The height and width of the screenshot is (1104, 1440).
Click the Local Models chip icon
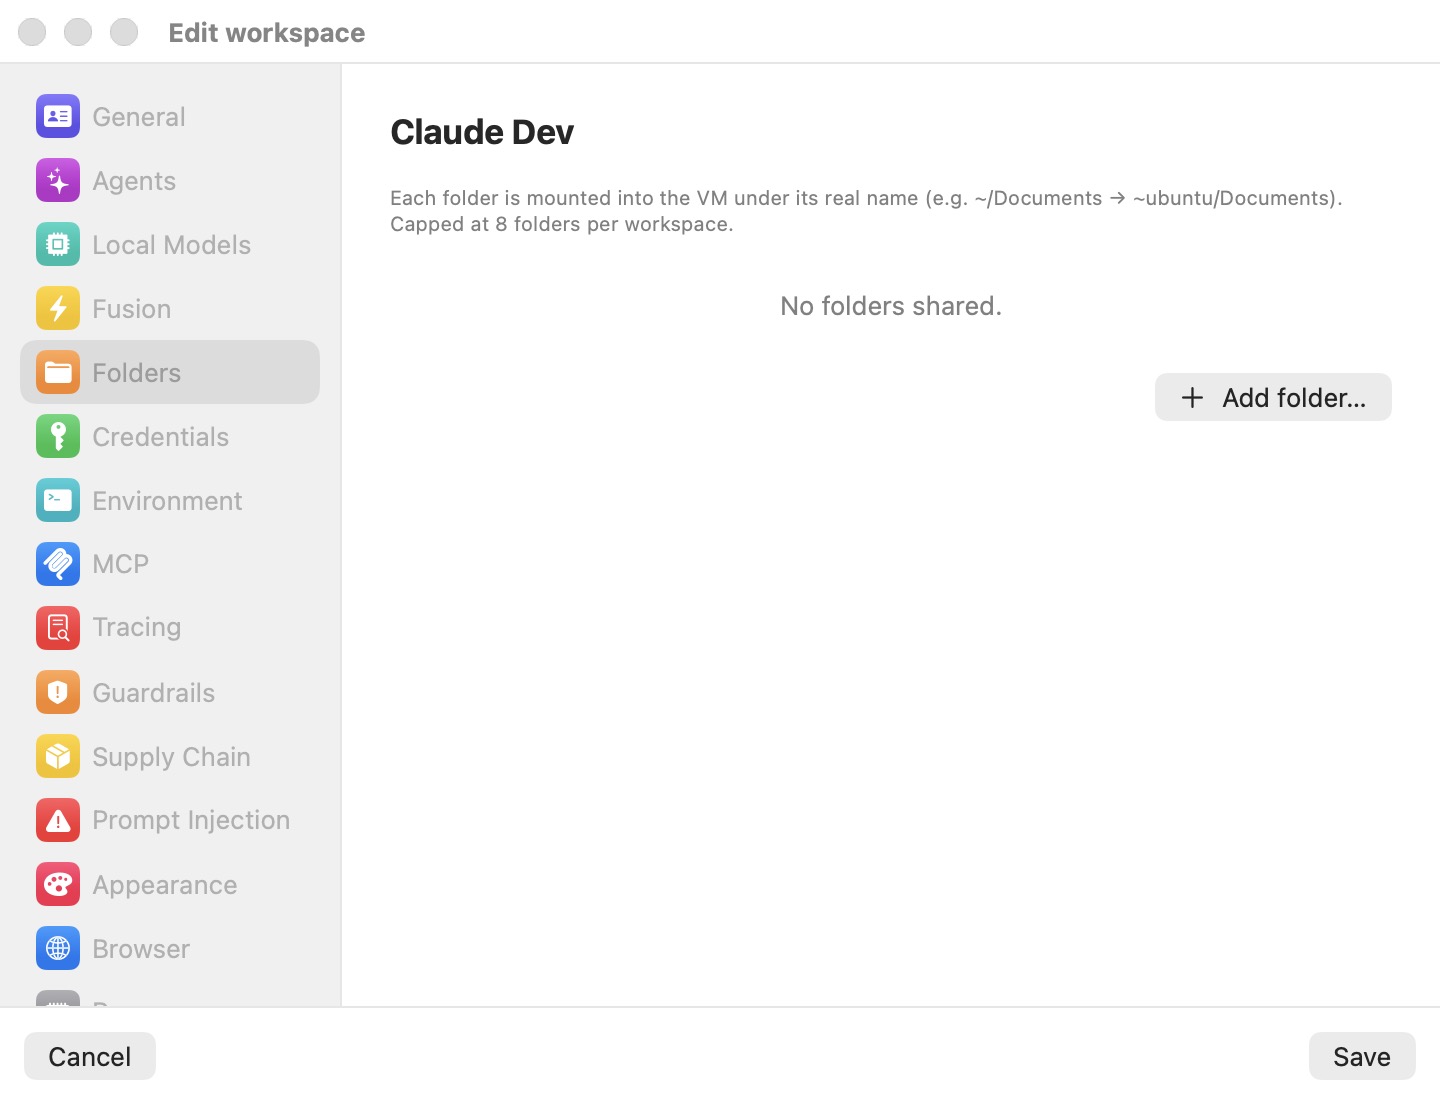click(x=58, y=245)
